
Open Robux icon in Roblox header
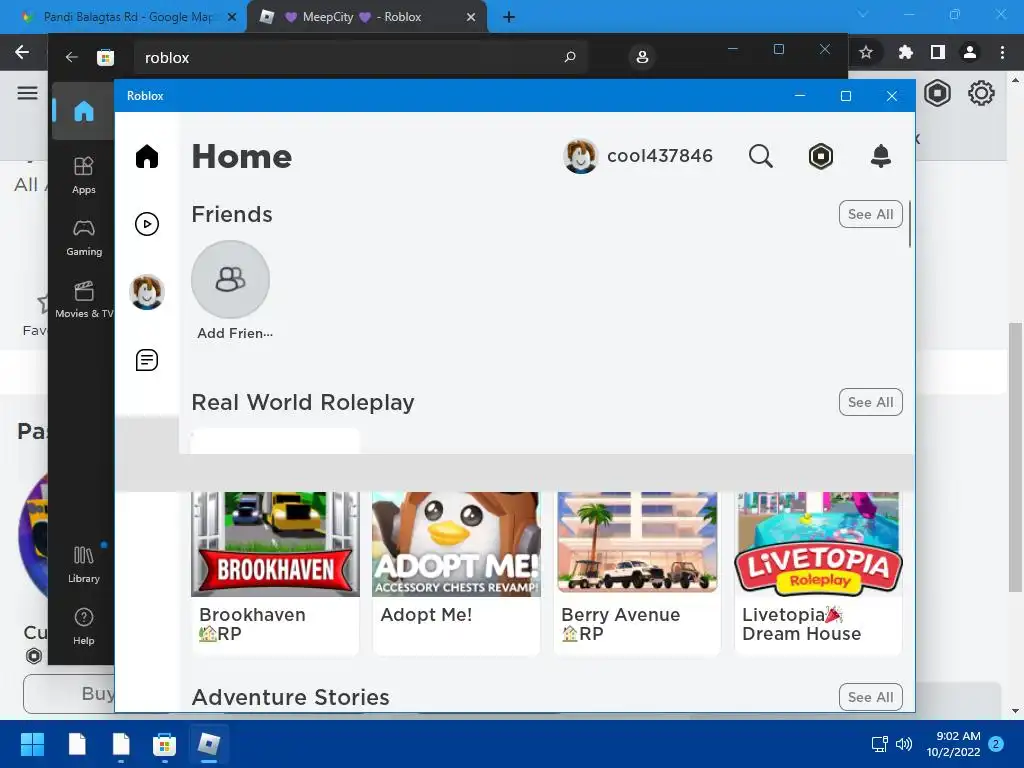(821, 156)
